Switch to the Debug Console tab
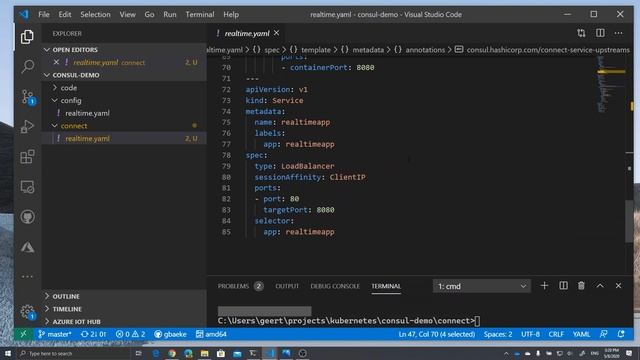Viewport: 640px width, 360px height. click(x=335, y=286)
